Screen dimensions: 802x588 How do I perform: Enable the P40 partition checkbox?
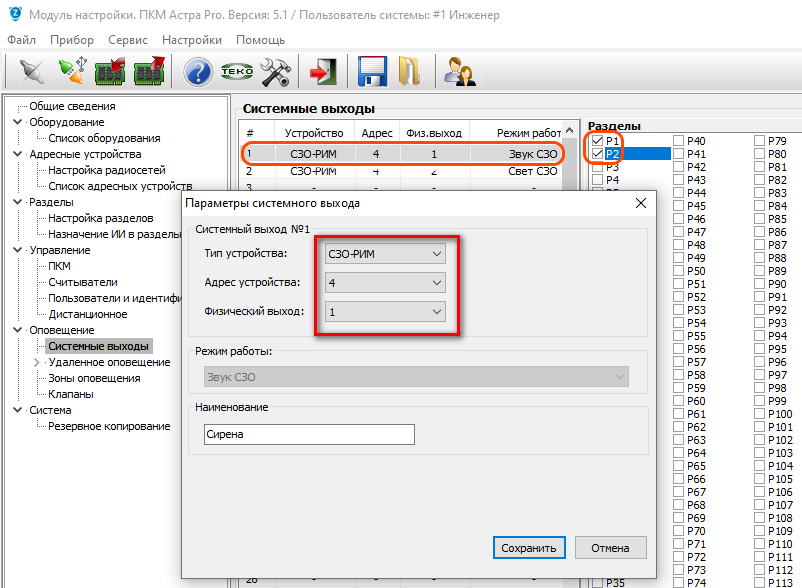tap(679, 141)
